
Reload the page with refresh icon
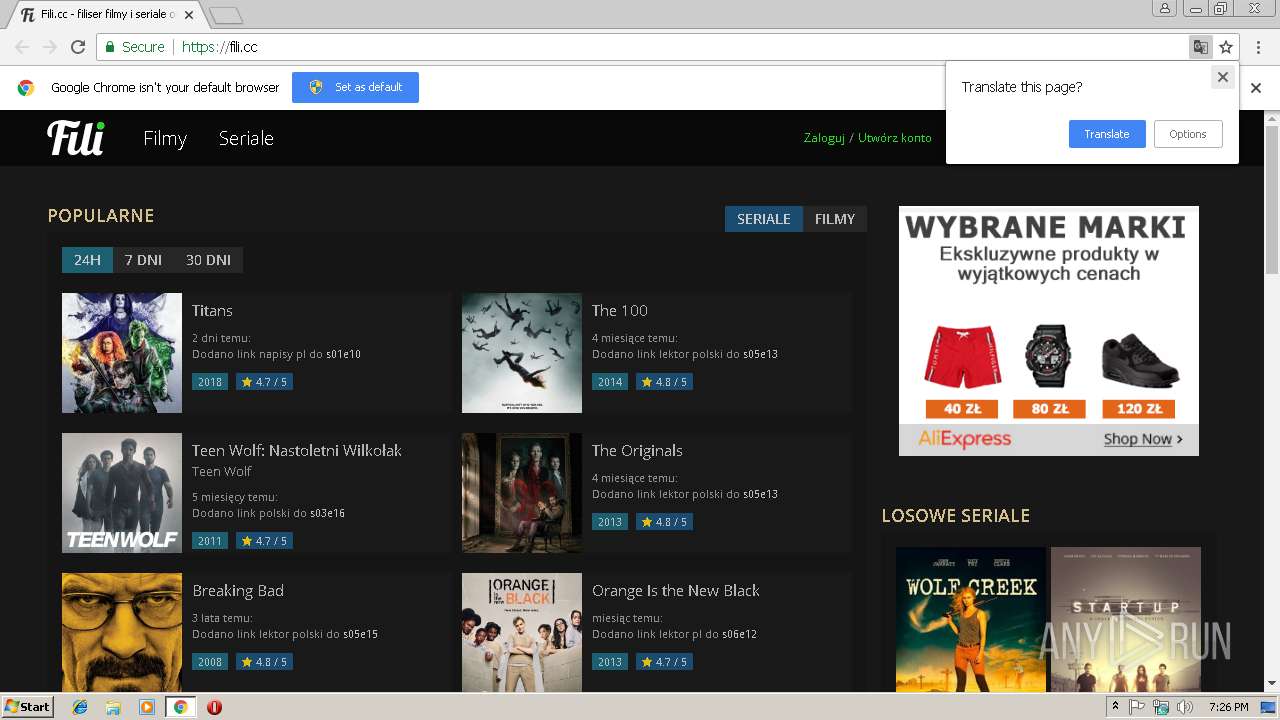[78, 47]
